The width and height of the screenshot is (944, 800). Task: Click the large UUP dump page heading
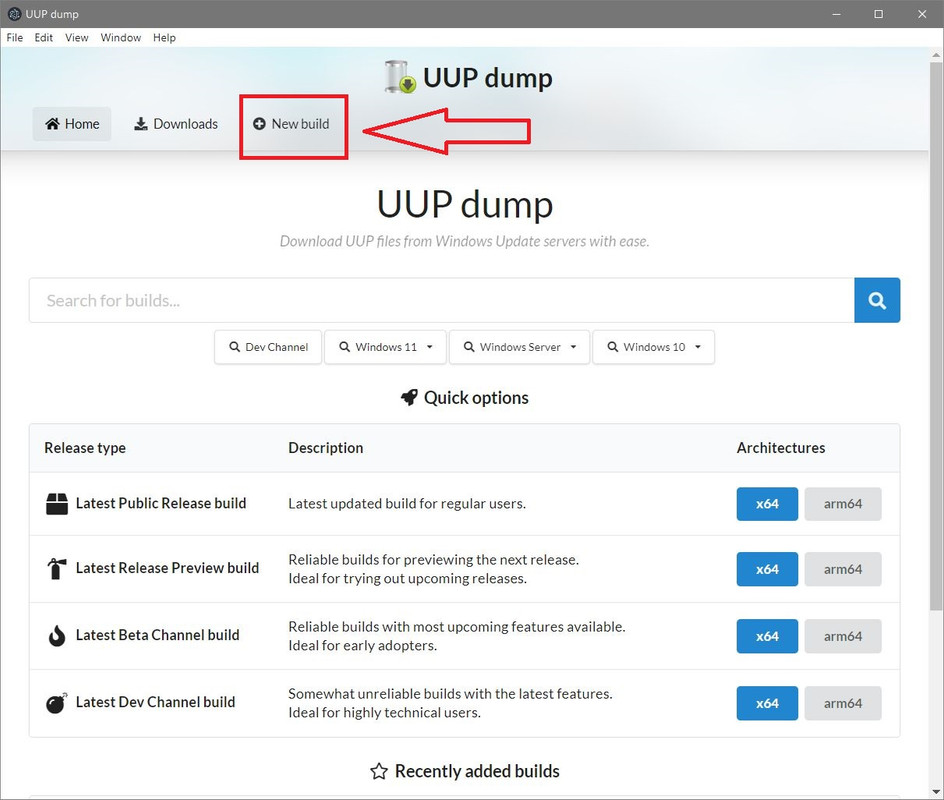click(465, 205)
